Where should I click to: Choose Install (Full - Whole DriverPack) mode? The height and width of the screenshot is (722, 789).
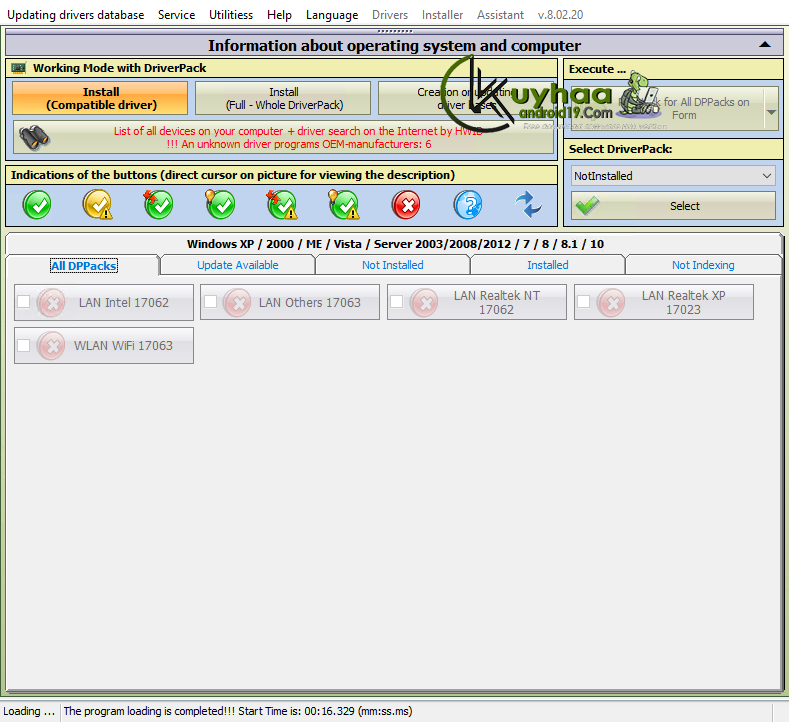click(x=283, y=99)
